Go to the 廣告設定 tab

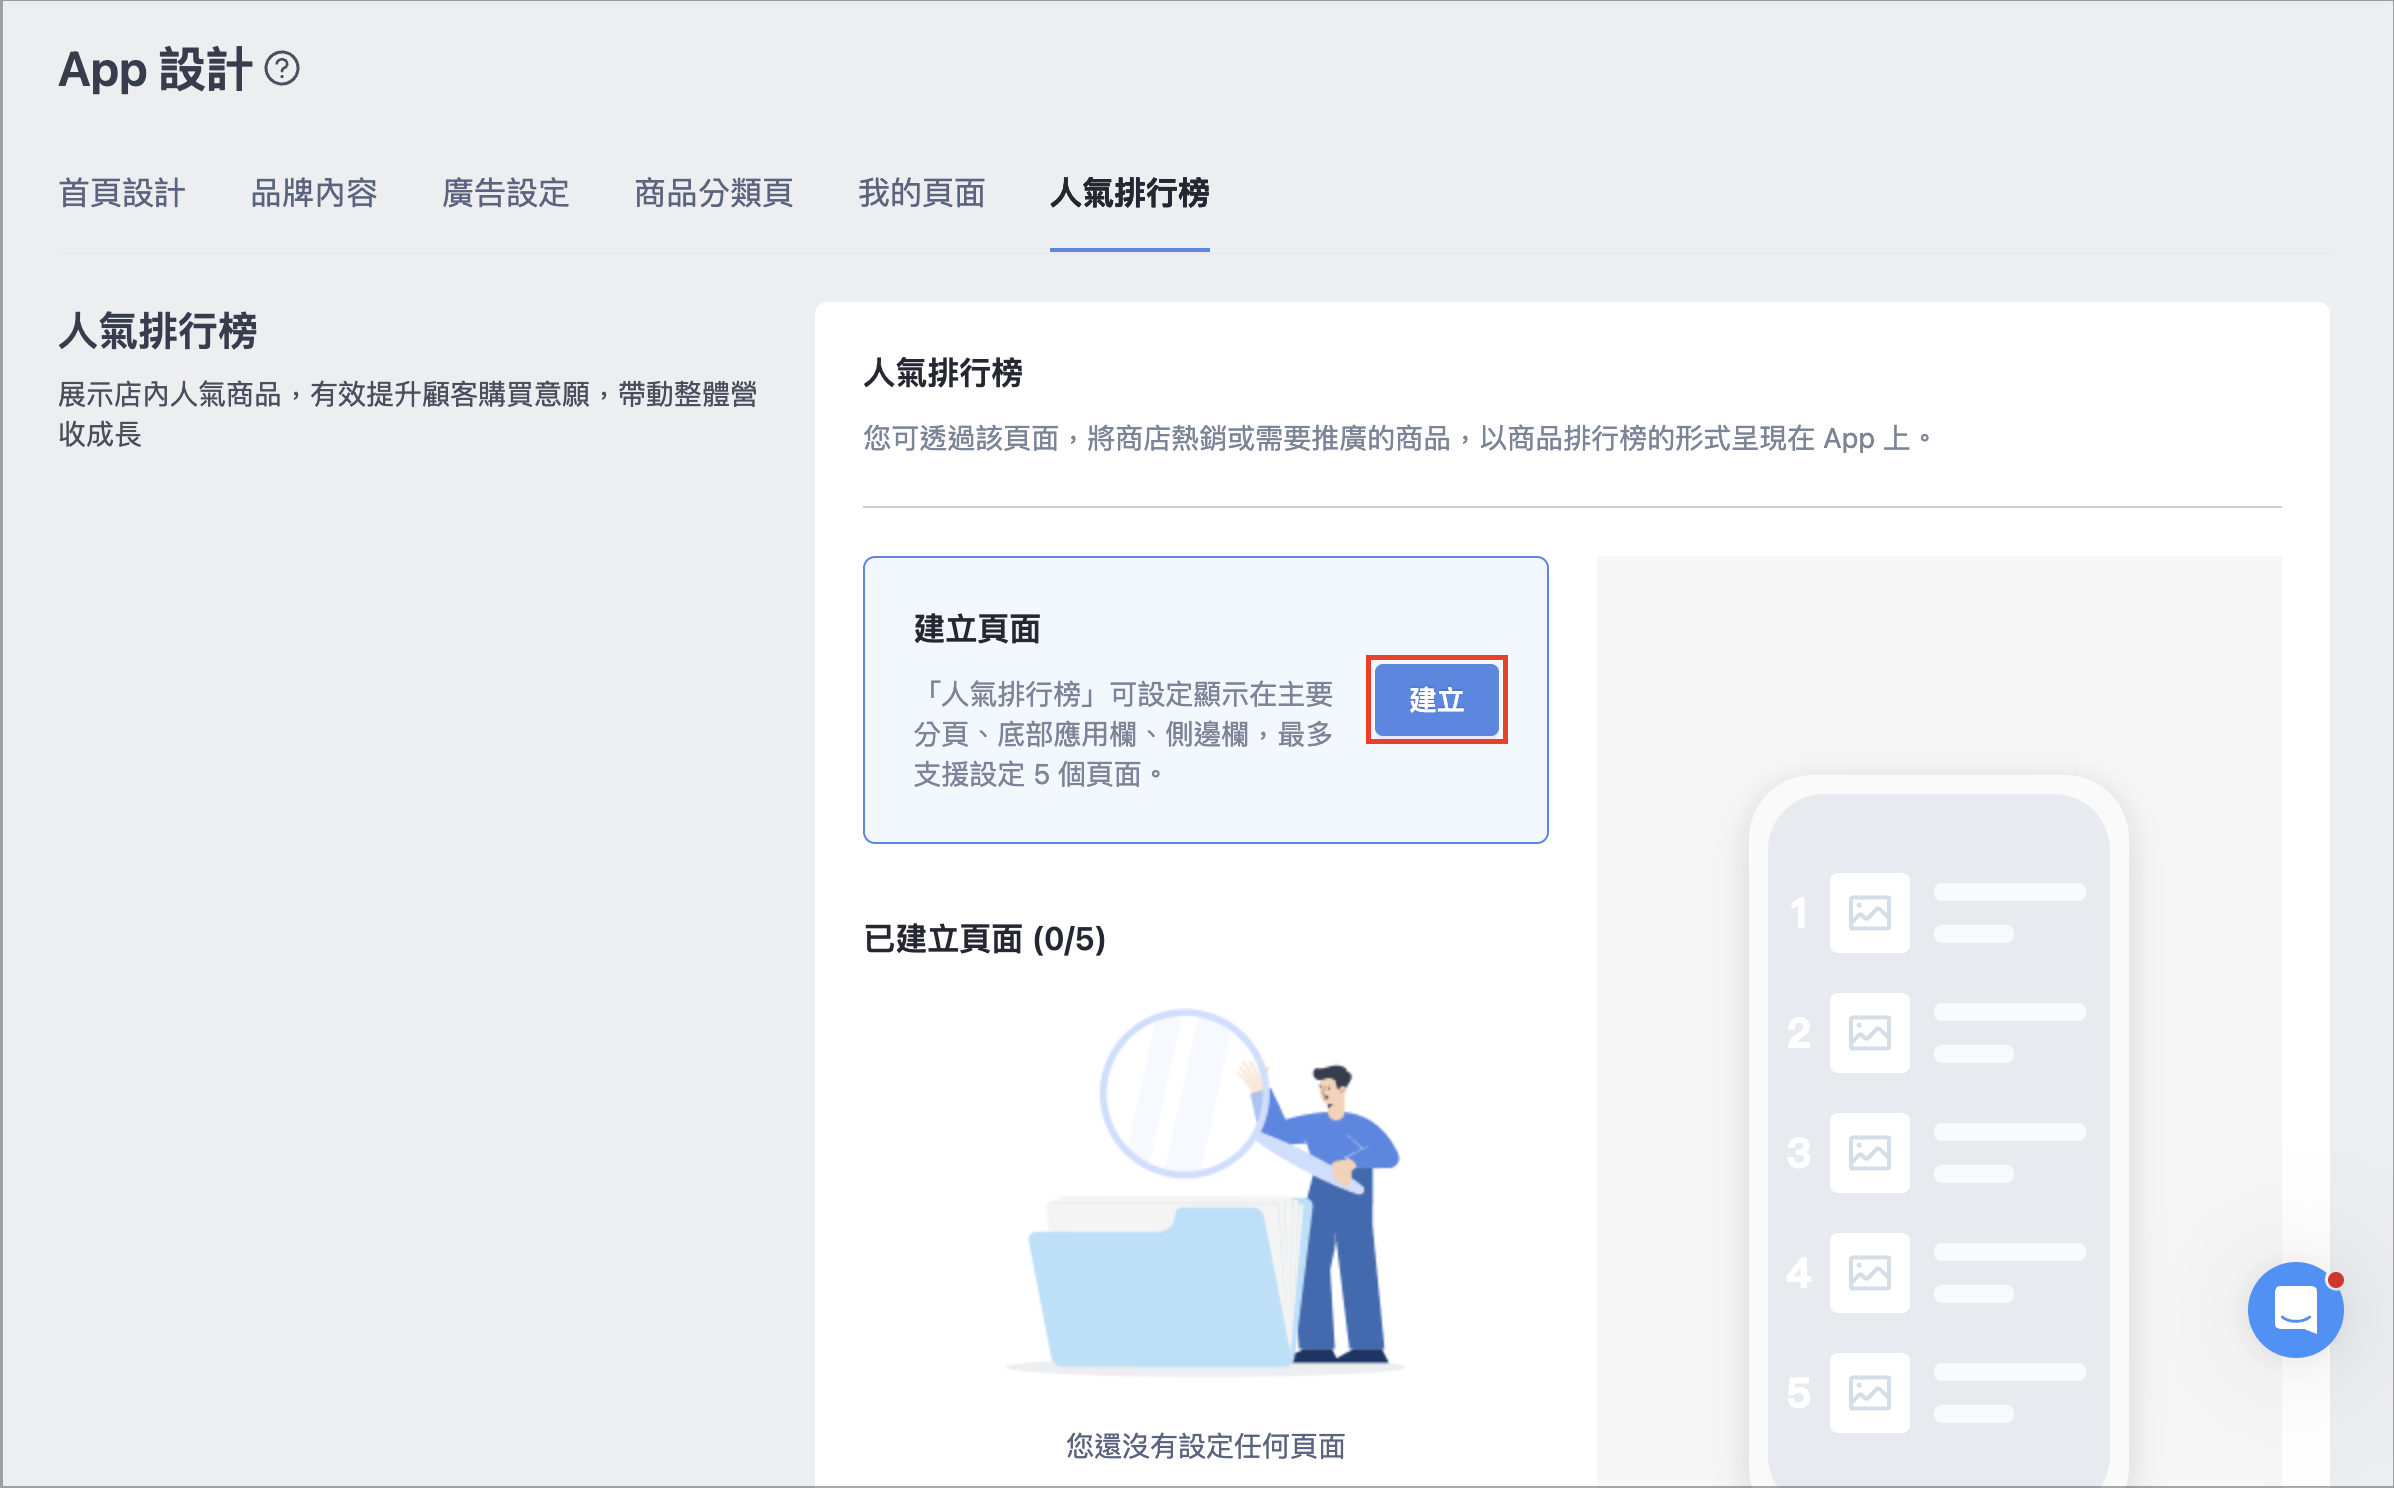click(x=506, y=193)
